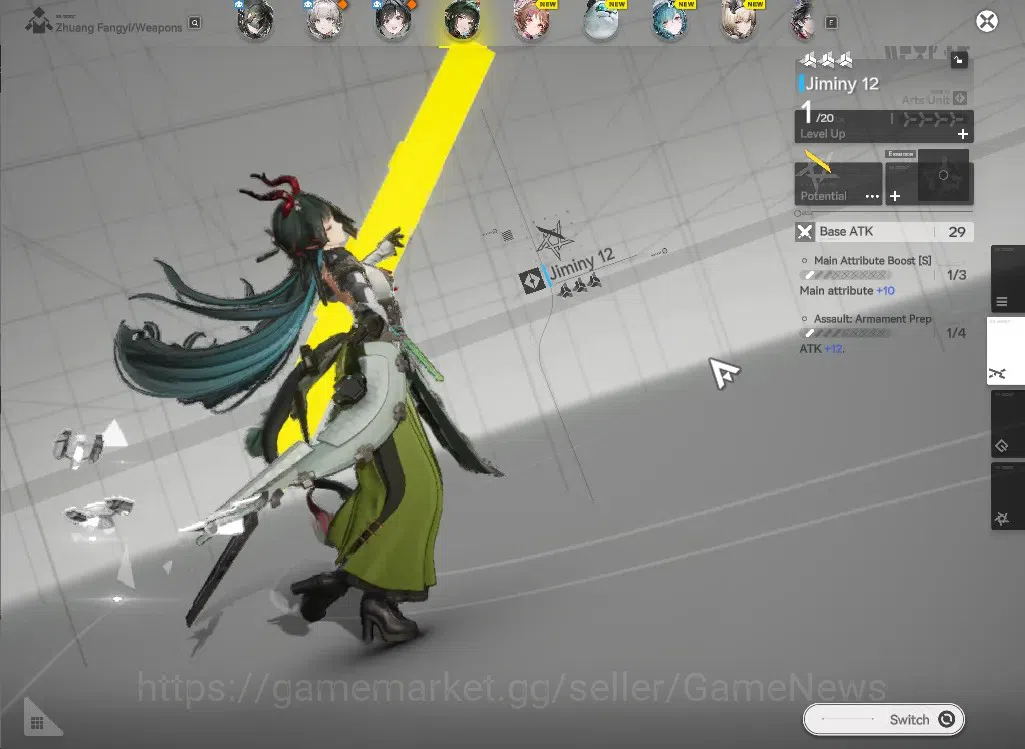This screenshot has height=749, width=1025.
Task: Open the overview tab with list icon
Action: pos(1007,280)
